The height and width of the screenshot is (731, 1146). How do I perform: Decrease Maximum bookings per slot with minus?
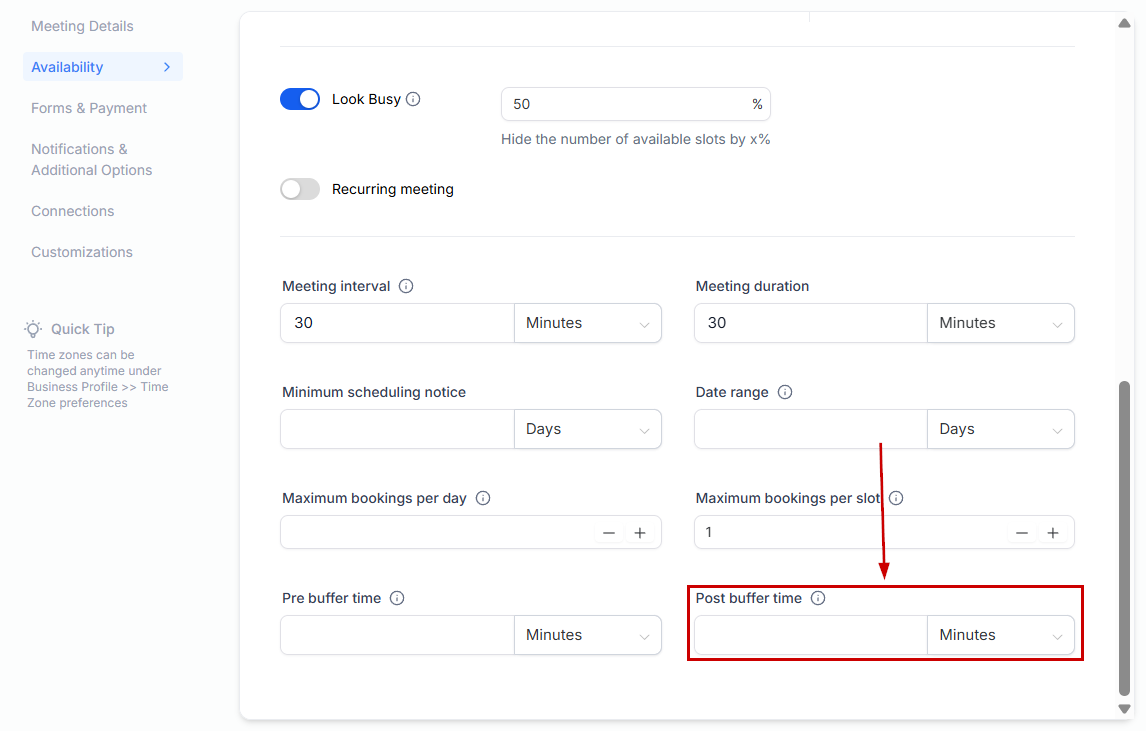click(x=1021, y=533)
